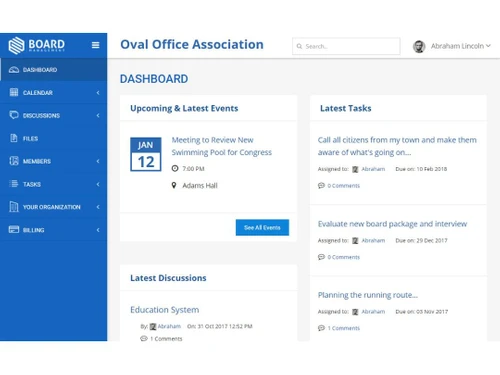Click the Your Organization building icon
Screen dimensions: 500x375
(x=14, y=207)
